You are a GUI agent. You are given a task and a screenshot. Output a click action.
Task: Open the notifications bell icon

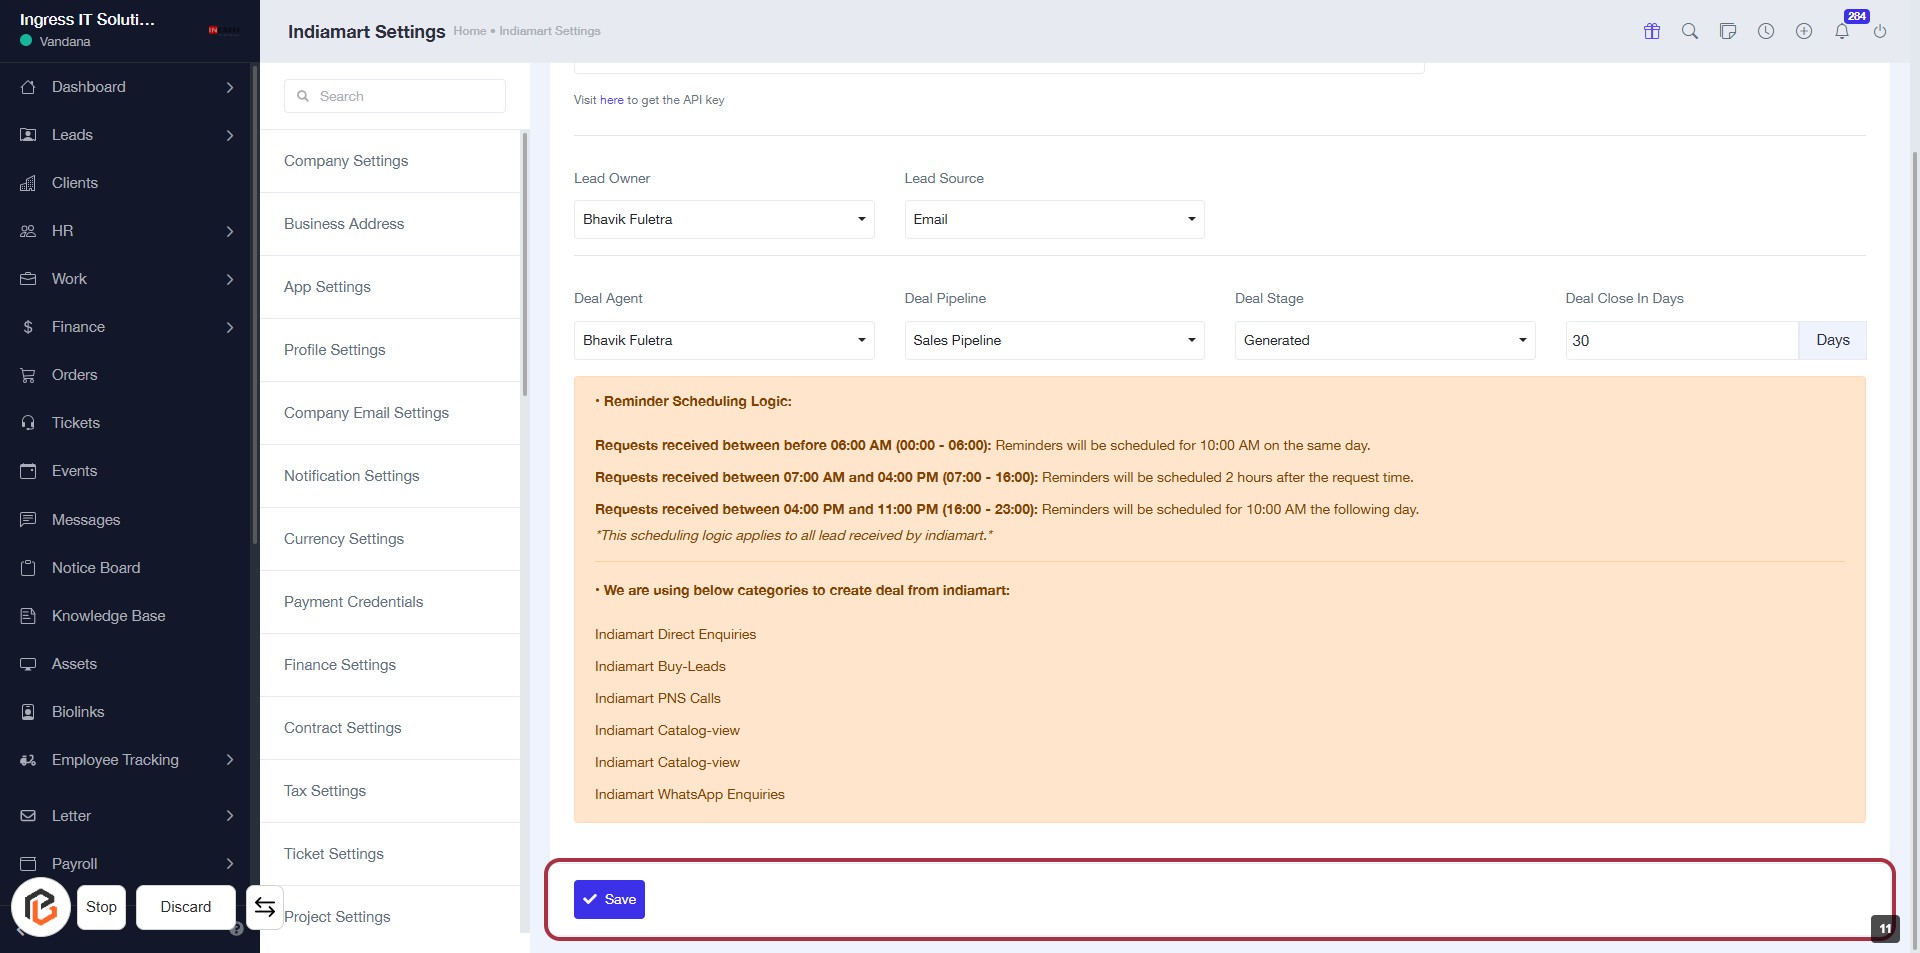click(1842, 31)
